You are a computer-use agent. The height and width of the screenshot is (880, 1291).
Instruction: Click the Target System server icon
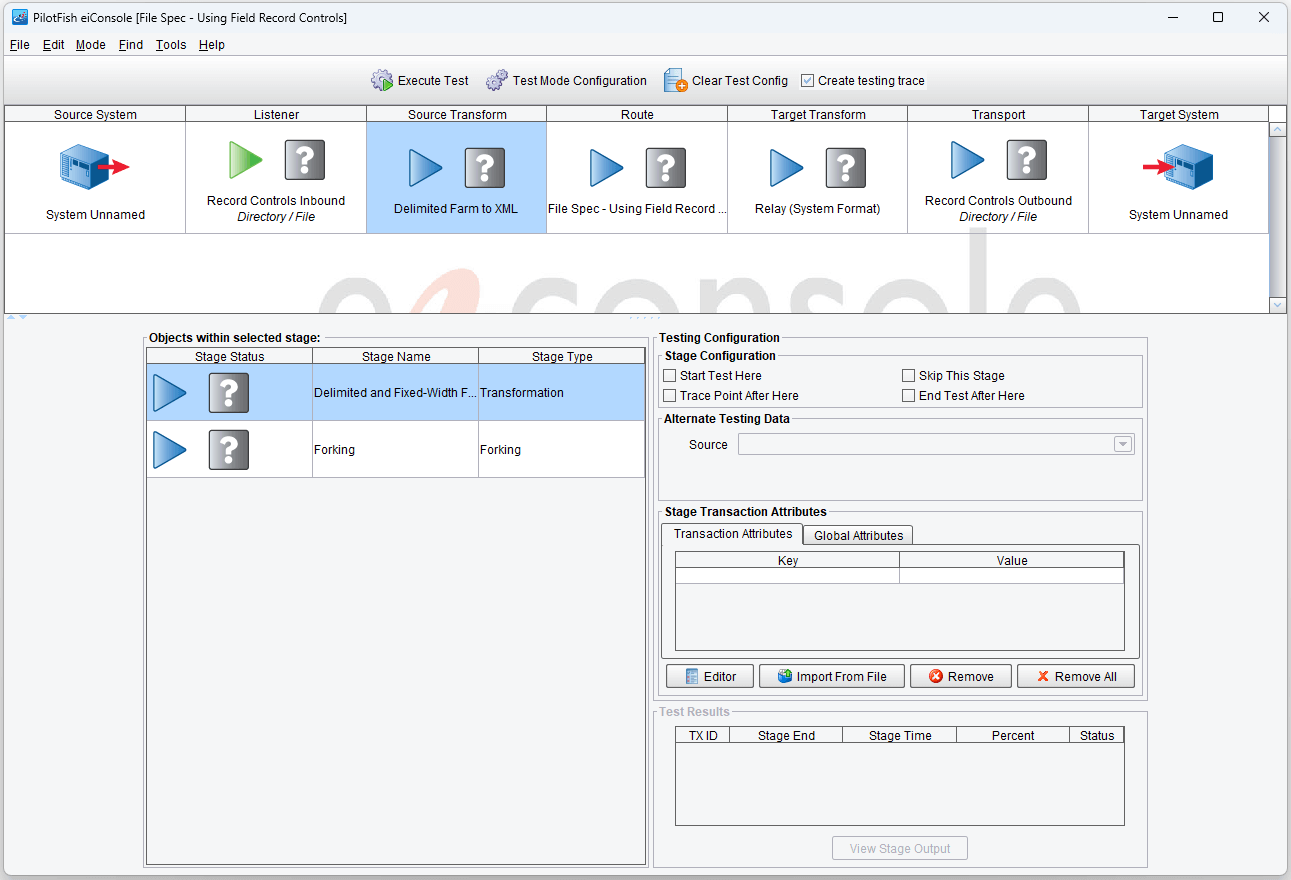pos(1178,167)
